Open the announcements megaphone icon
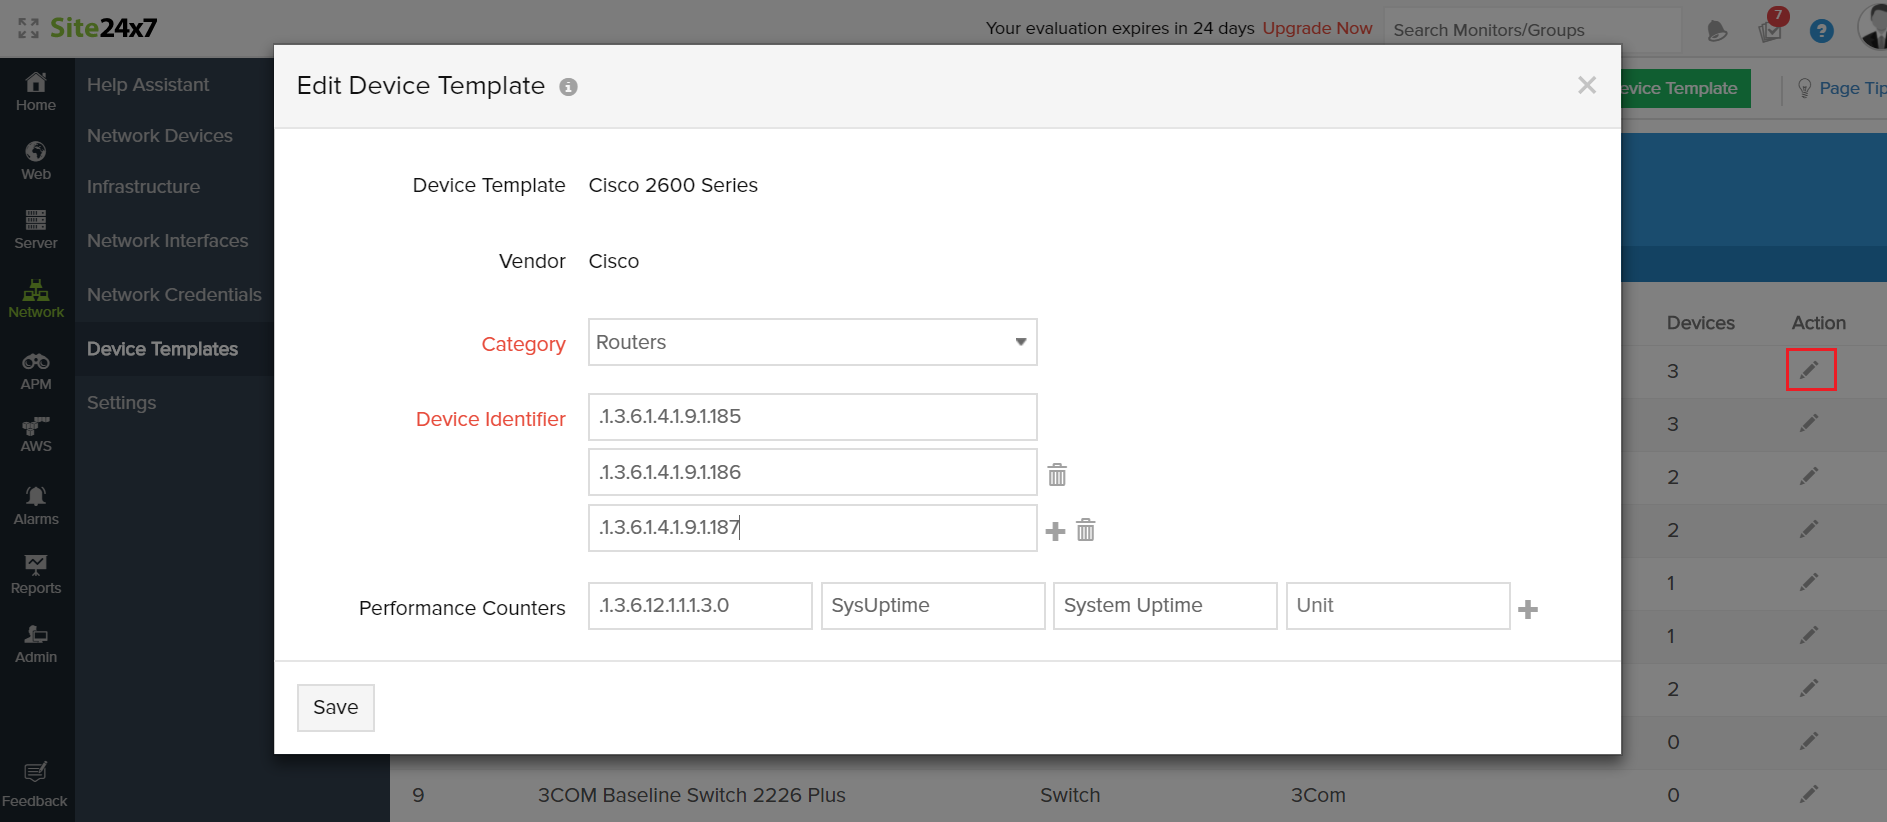The width and height of the screenshot is (1887, 822). click(x=1717, y=31)
